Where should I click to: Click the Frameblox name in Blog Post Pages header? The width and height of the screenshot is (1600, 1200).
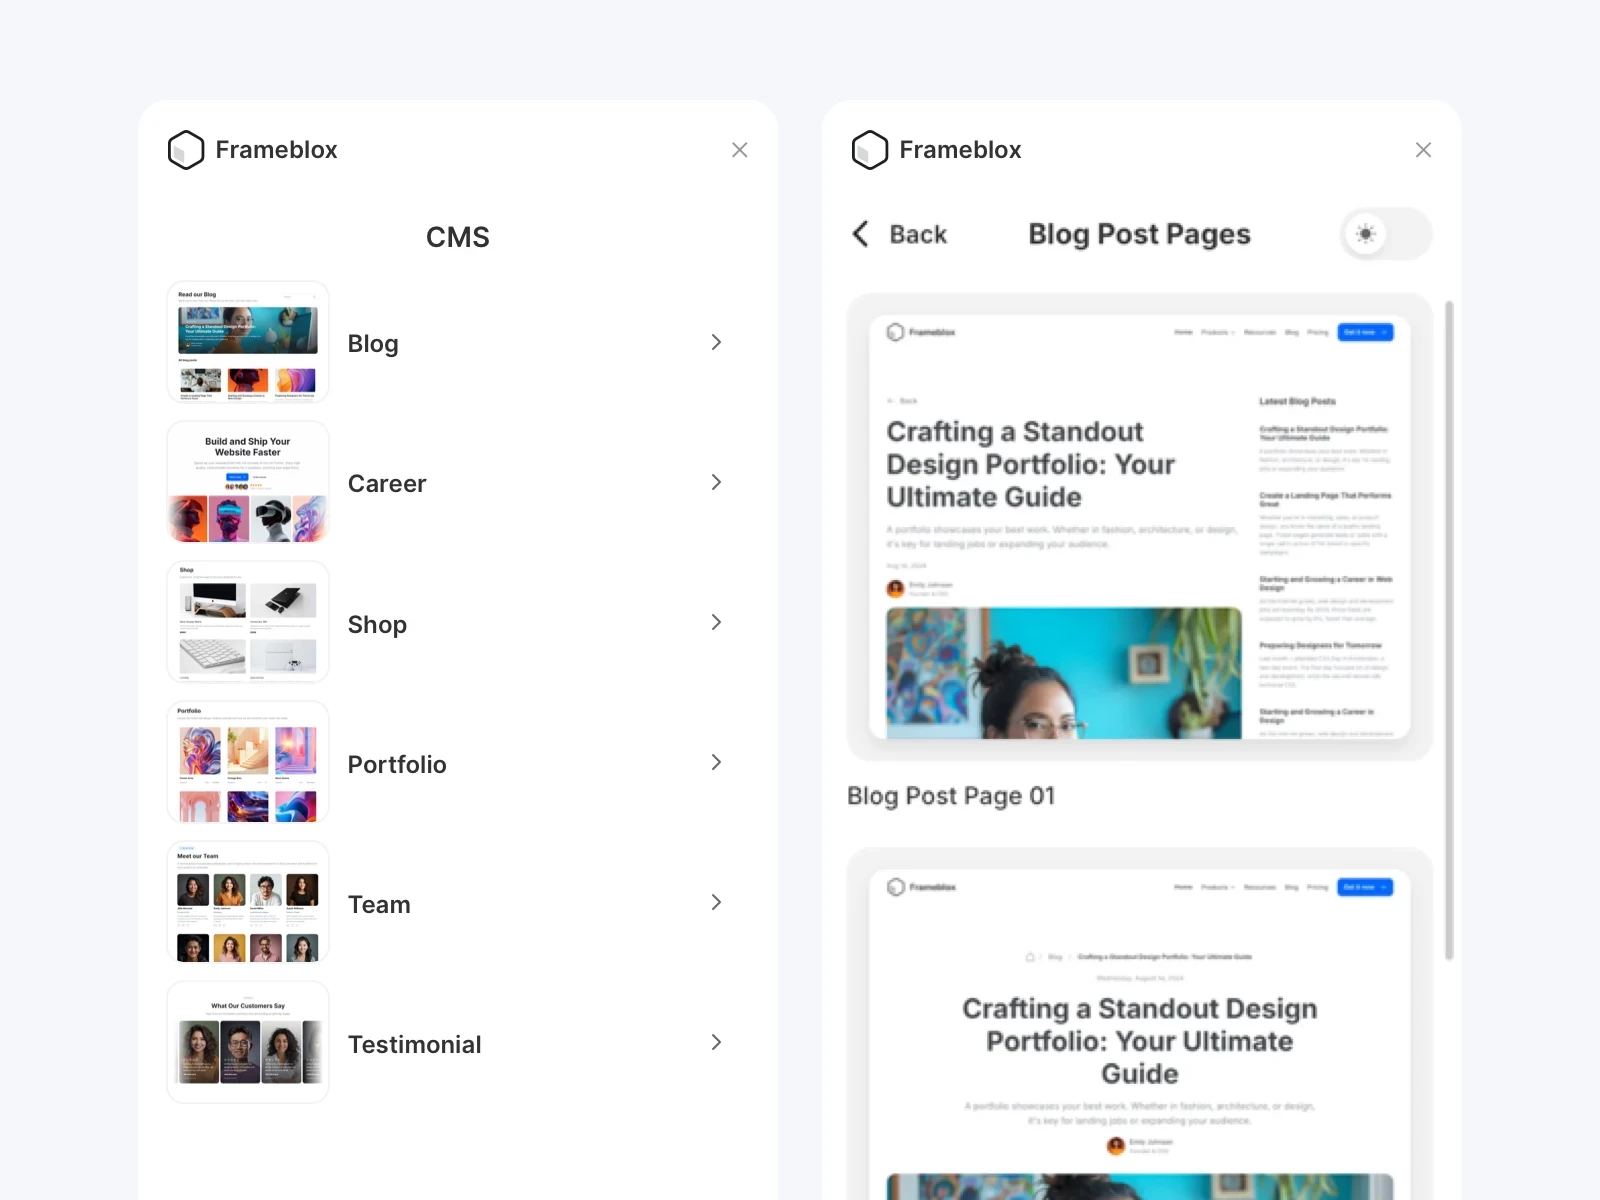pos(961,150)
